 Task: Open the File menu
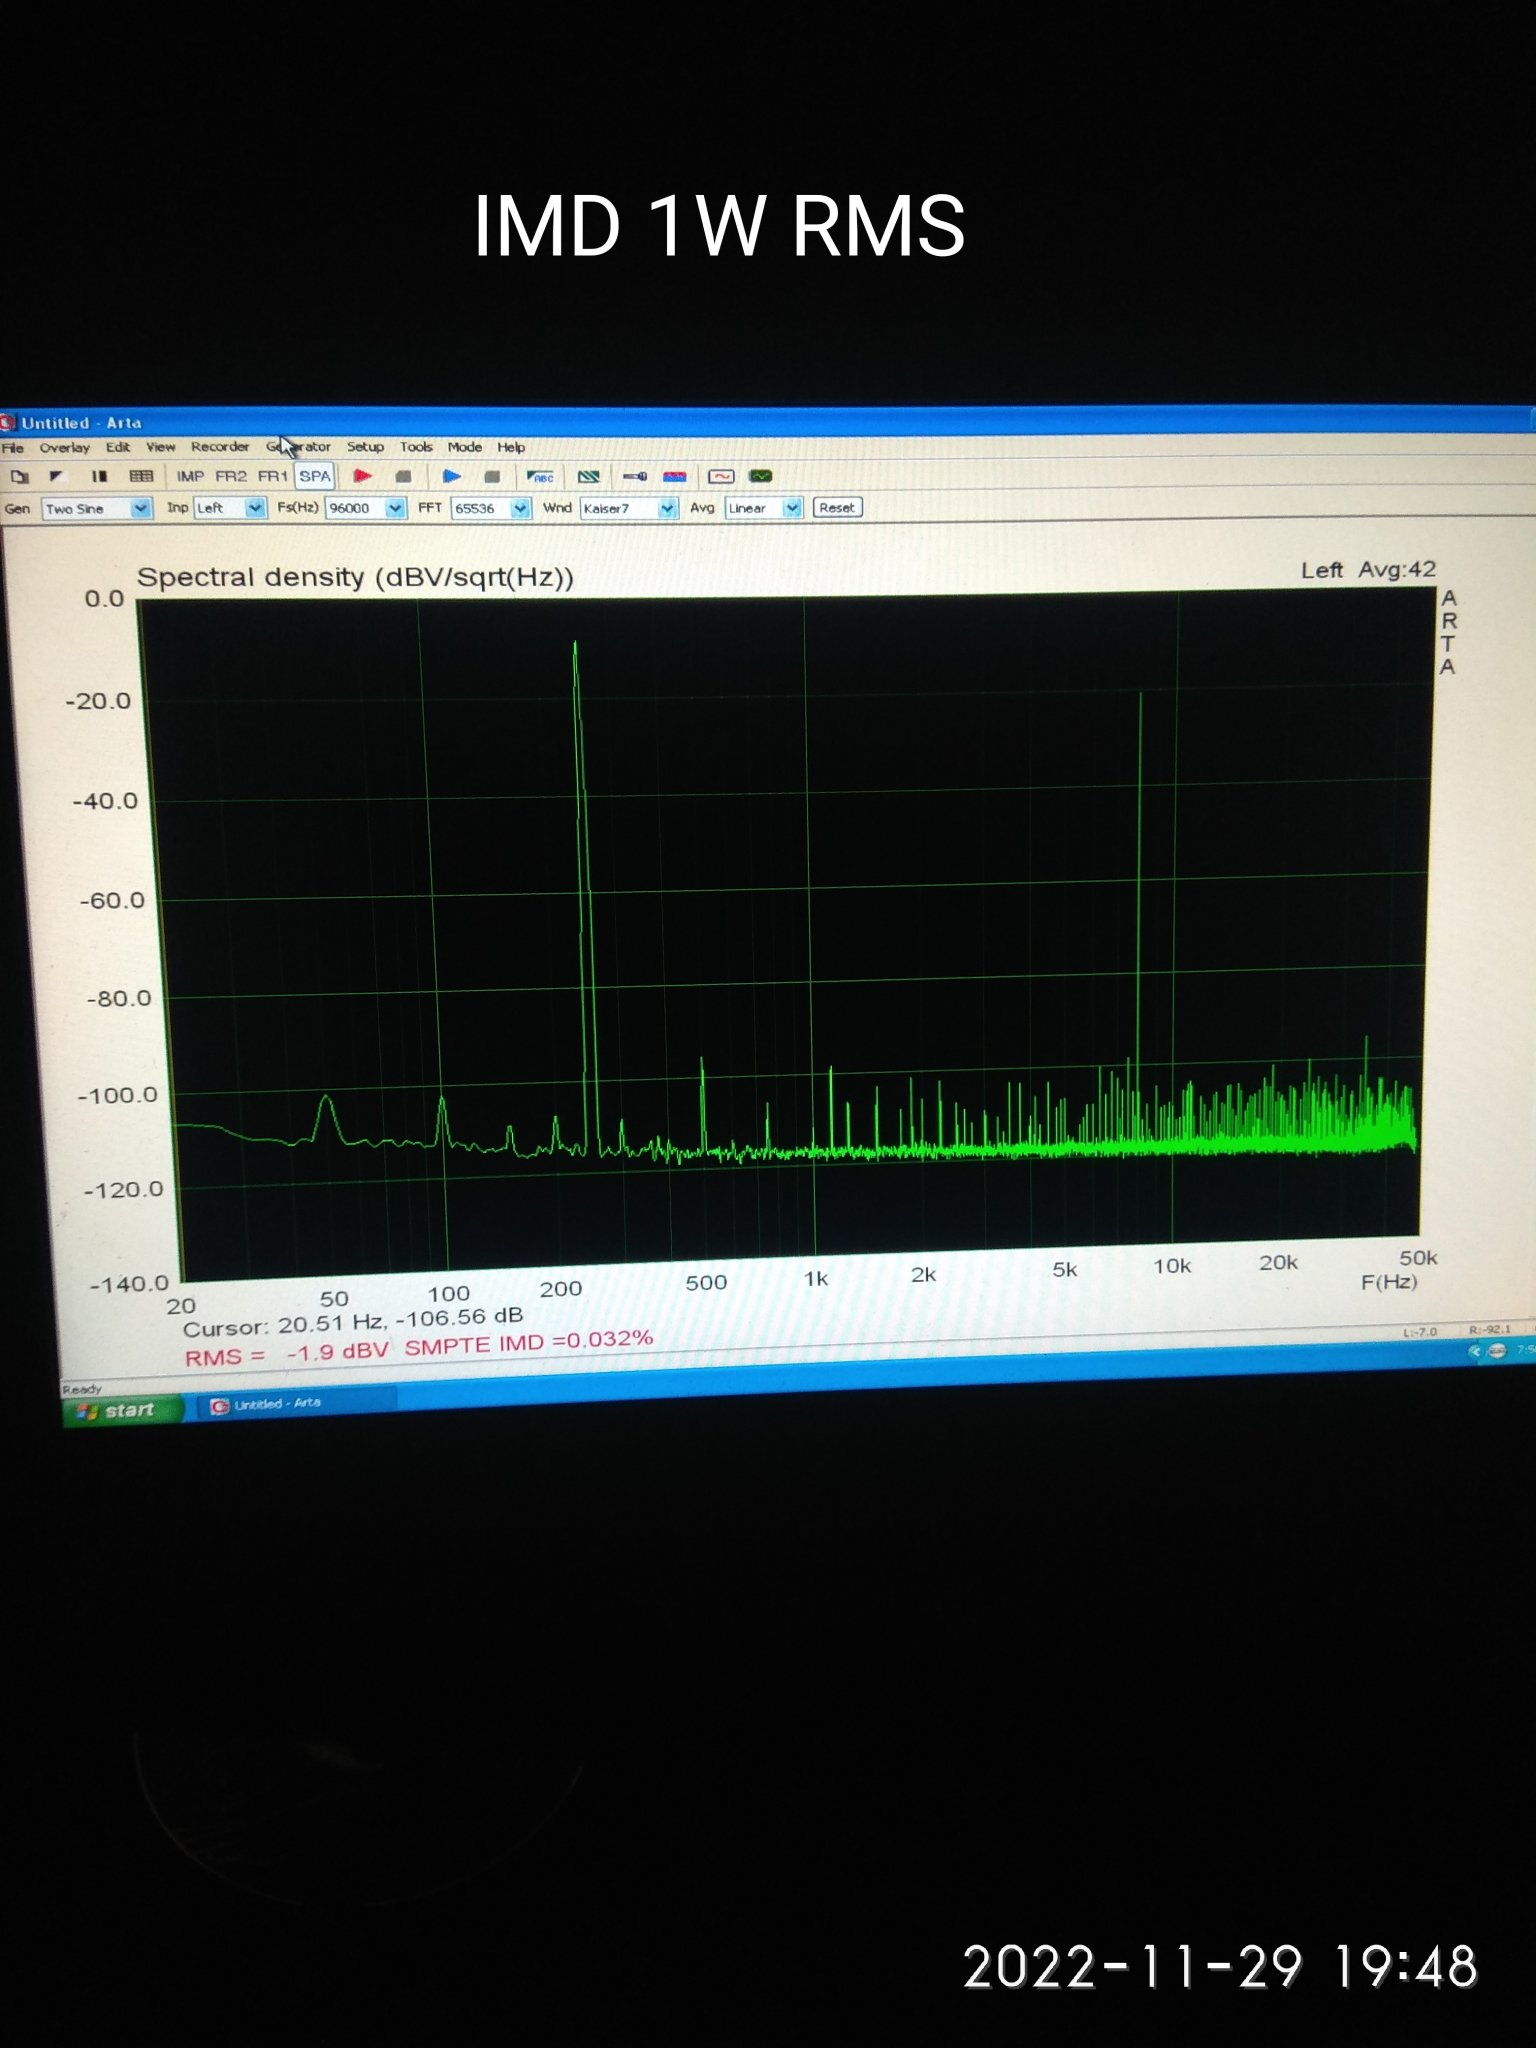point(12,448)
